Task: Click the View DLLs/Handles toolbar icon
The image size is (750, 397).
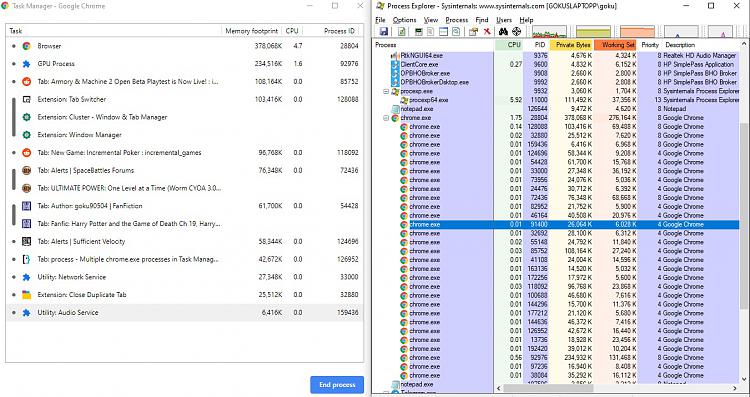Action: pyautogui.click(x=456, y=32)
